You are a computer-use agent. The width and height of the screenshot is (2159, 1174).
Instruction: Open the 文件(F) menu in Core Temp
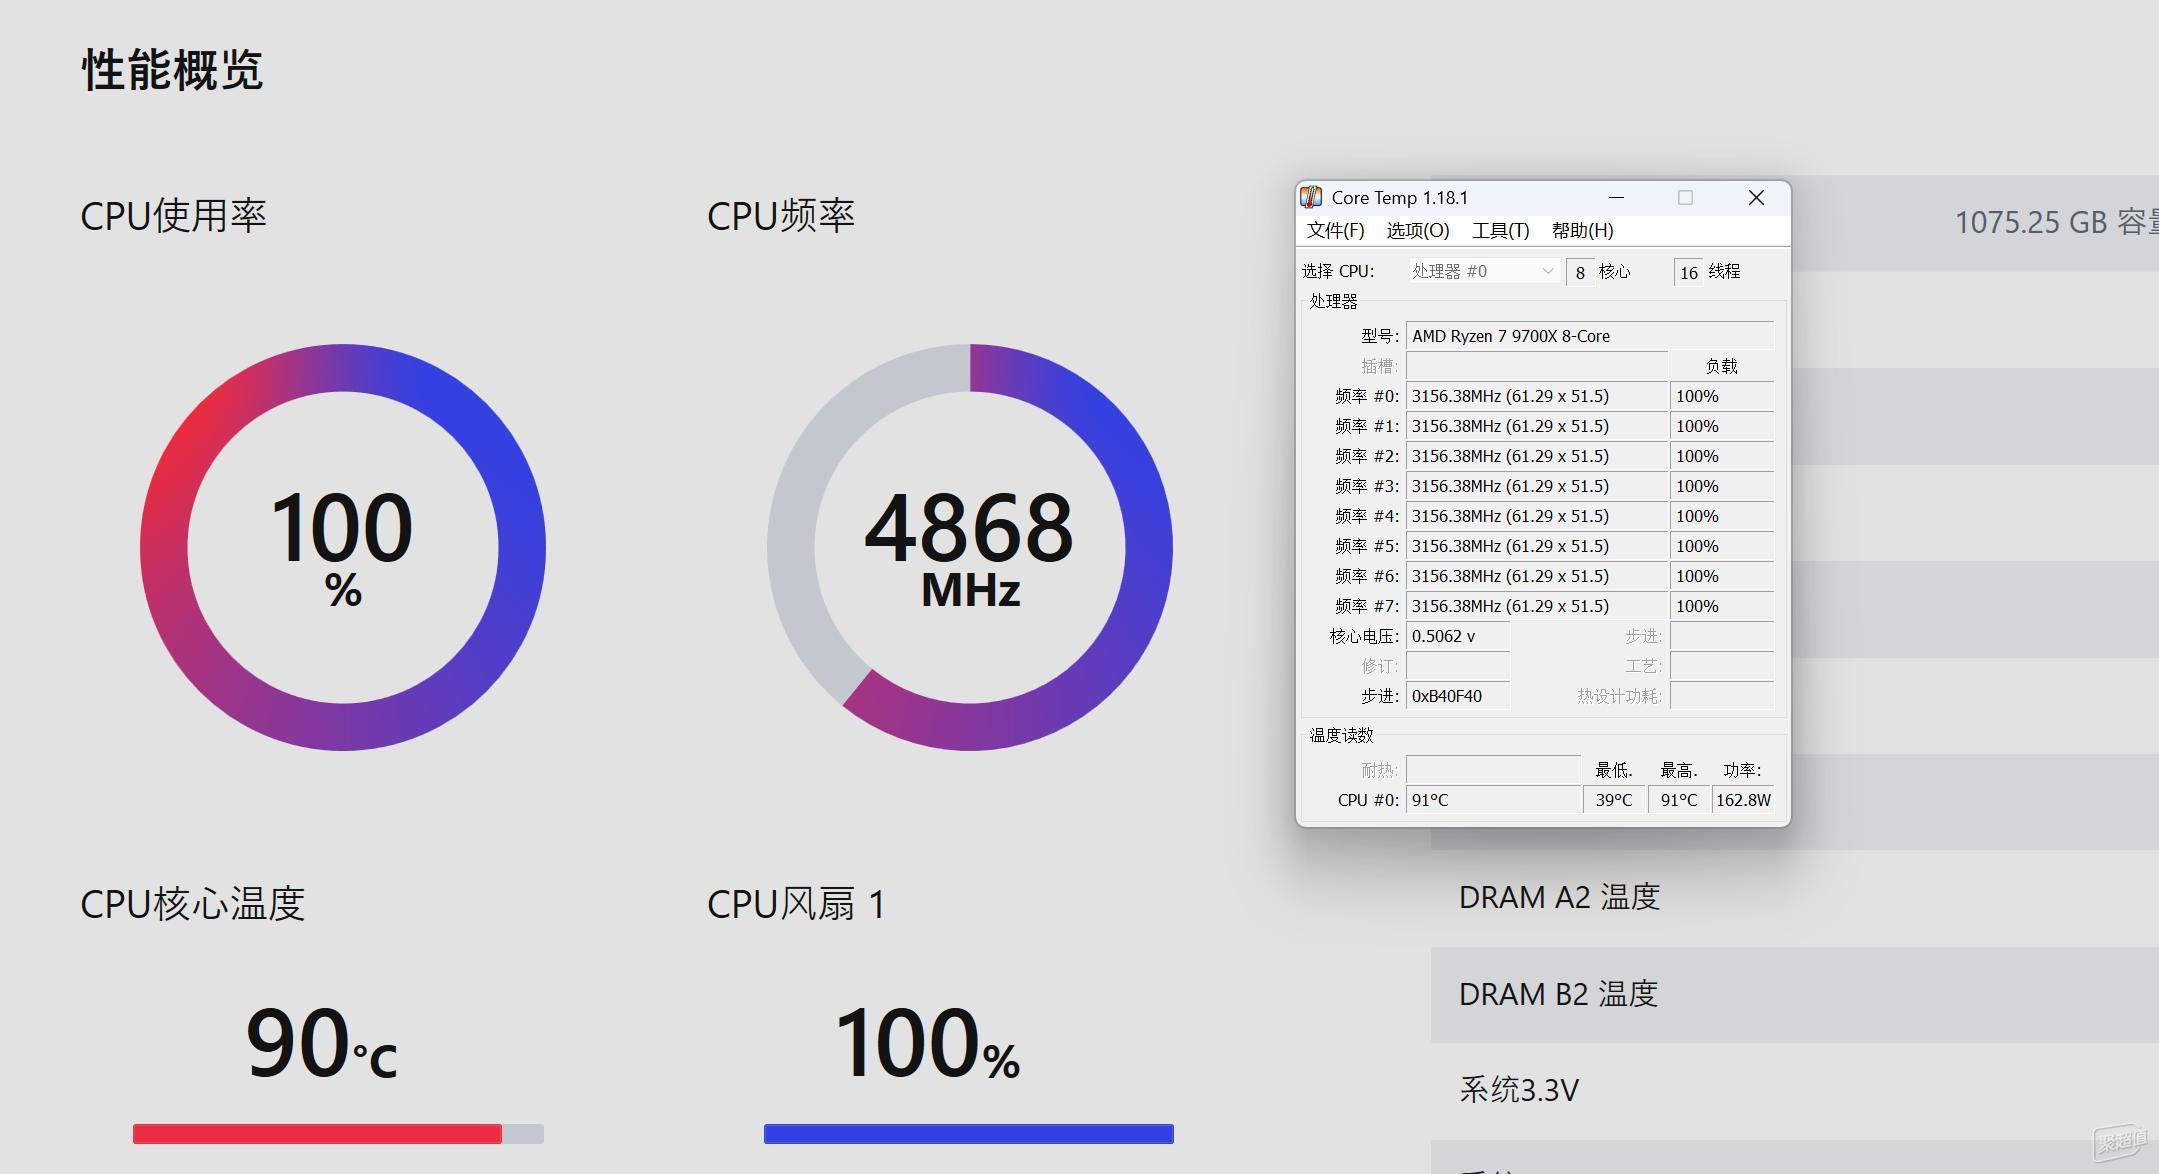point(1337,230)
